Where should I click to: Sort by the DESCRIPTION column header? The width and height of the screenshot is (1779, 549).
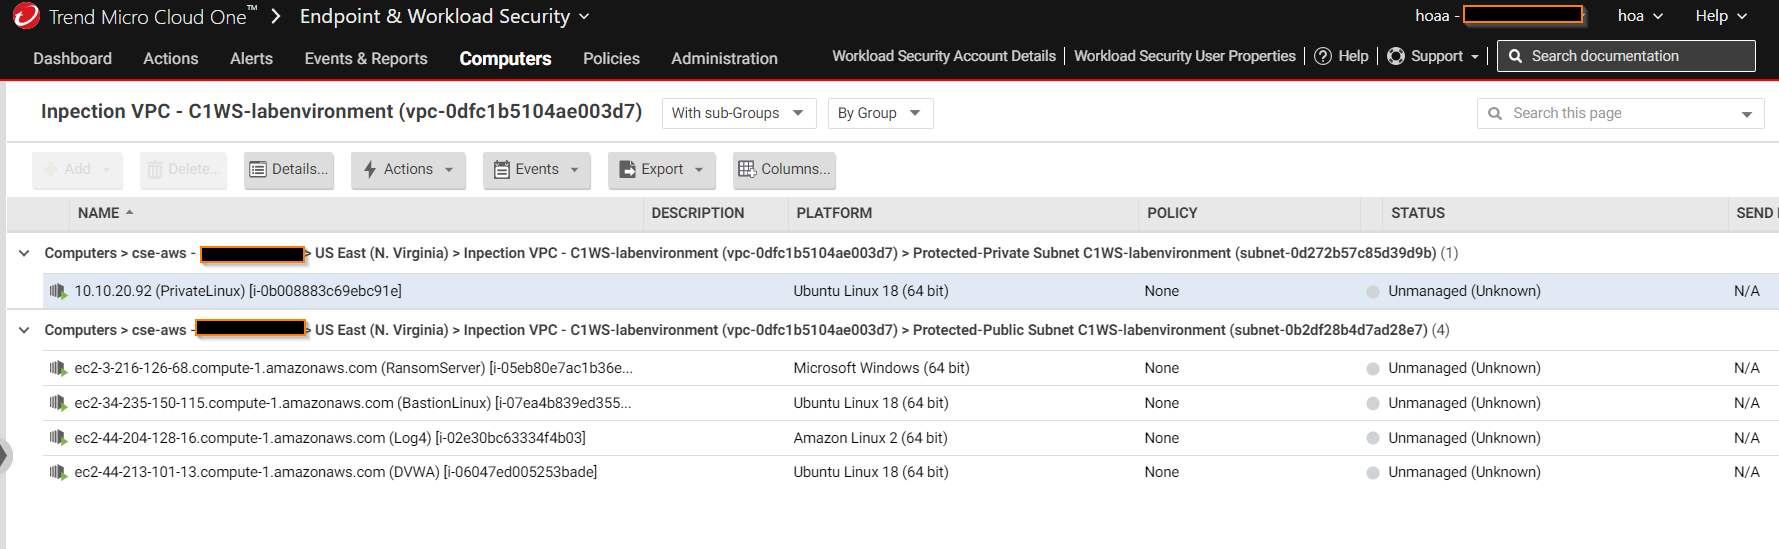(x=698, y=213)
